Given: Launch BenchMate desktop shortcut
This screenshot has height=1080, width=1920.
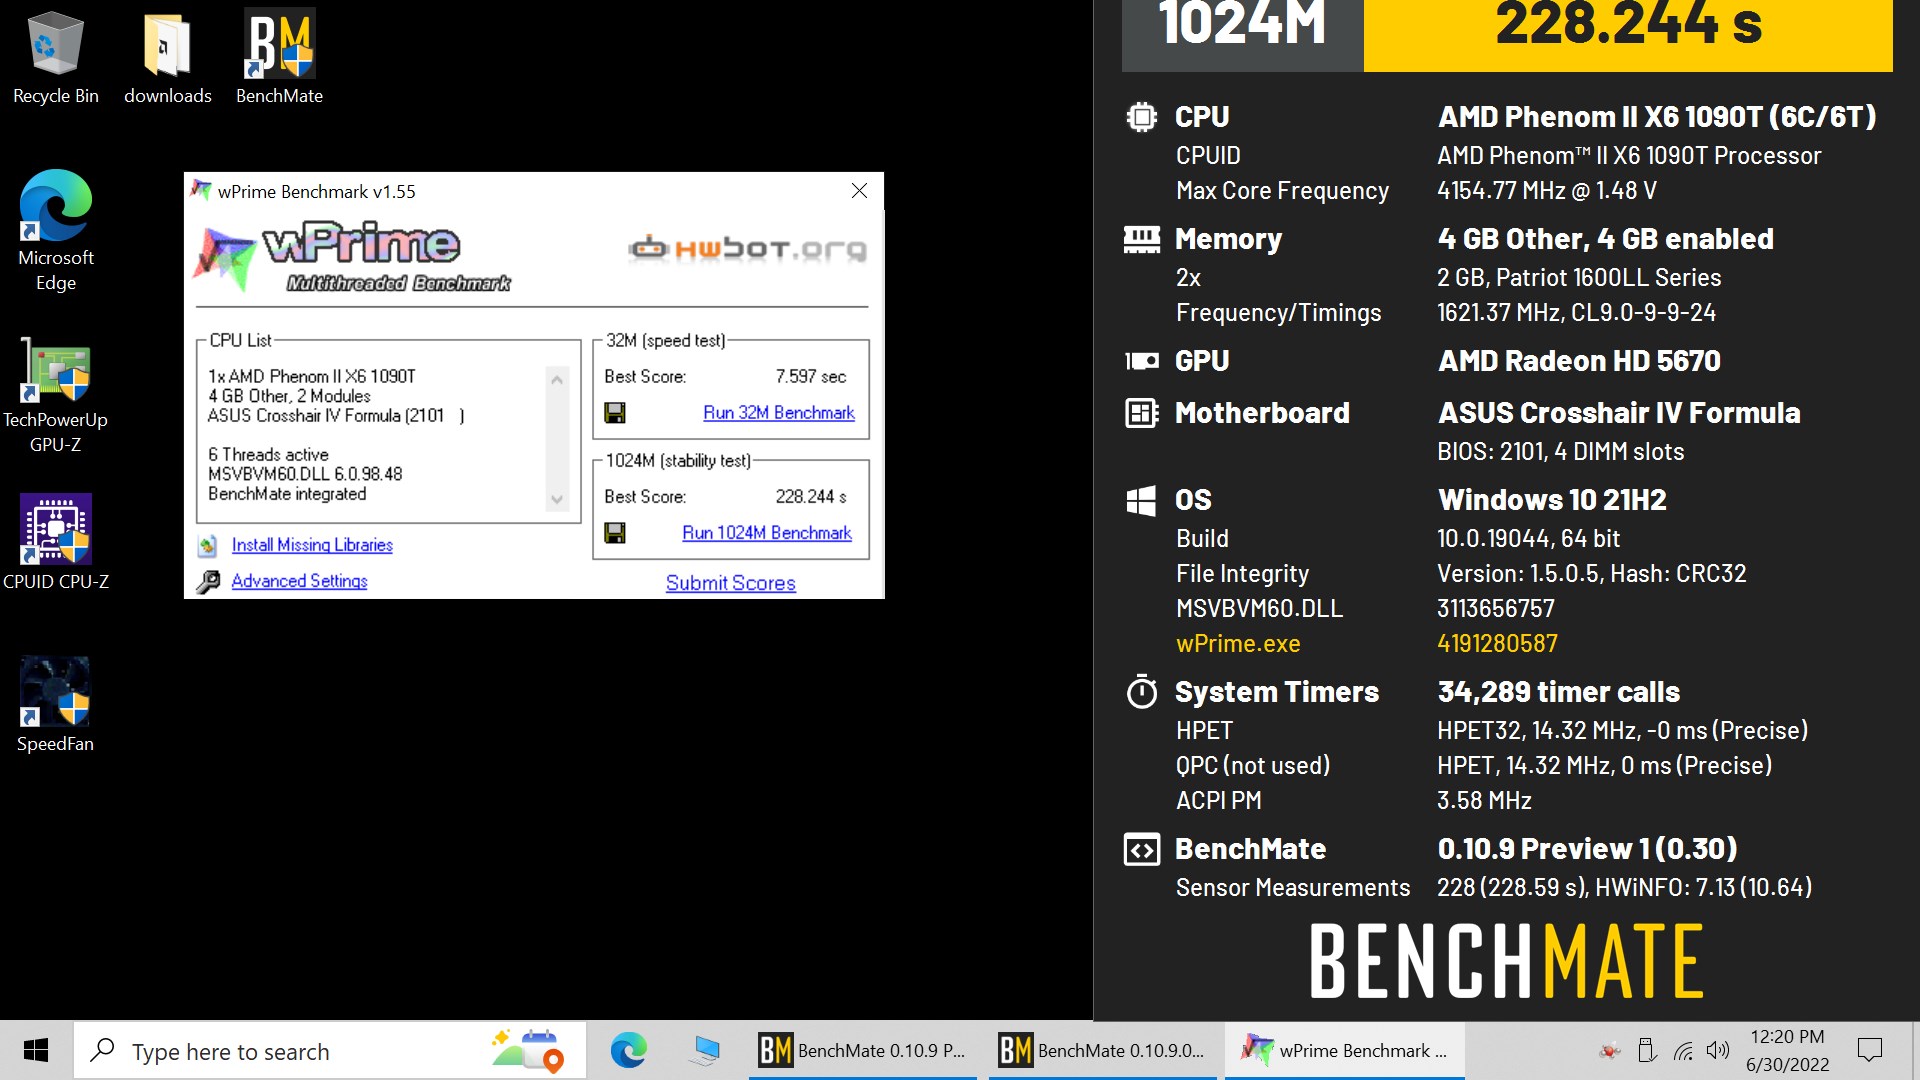Looking at the screenshot, I should click(x=279, y=57).
